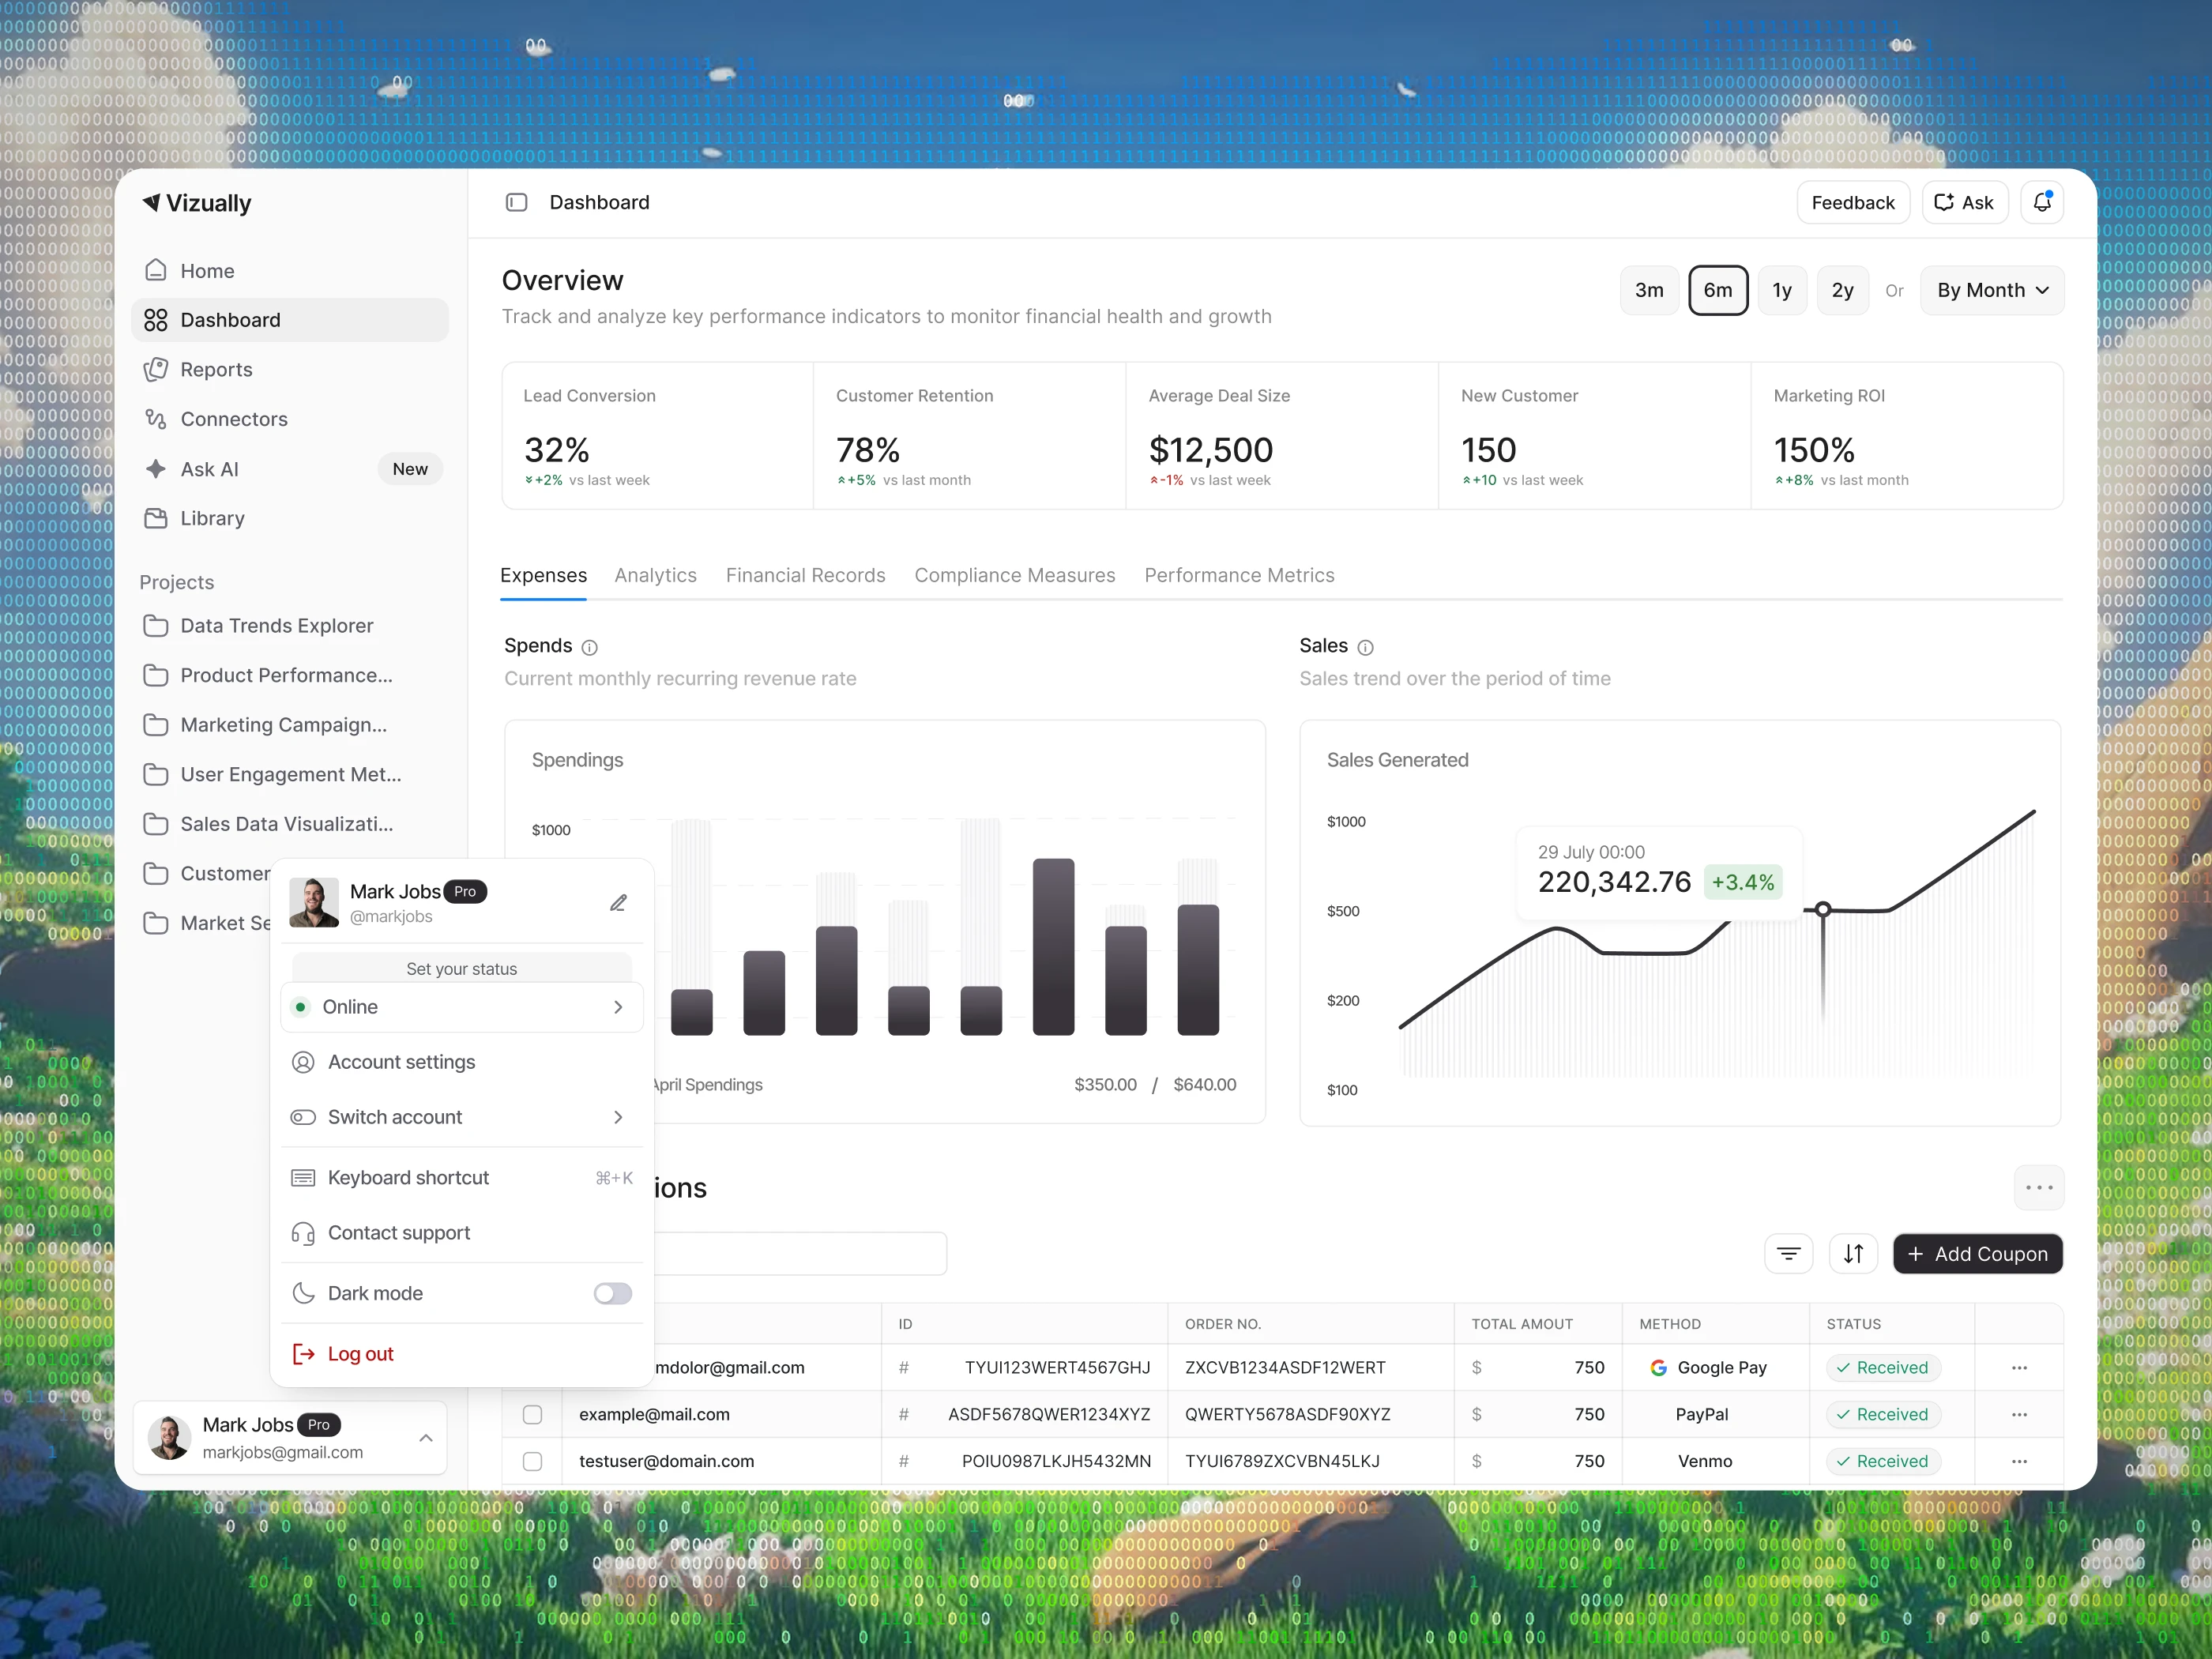Click the Add Coupon button
Screen dimensions: 2212x1659
point(1977,1253)
